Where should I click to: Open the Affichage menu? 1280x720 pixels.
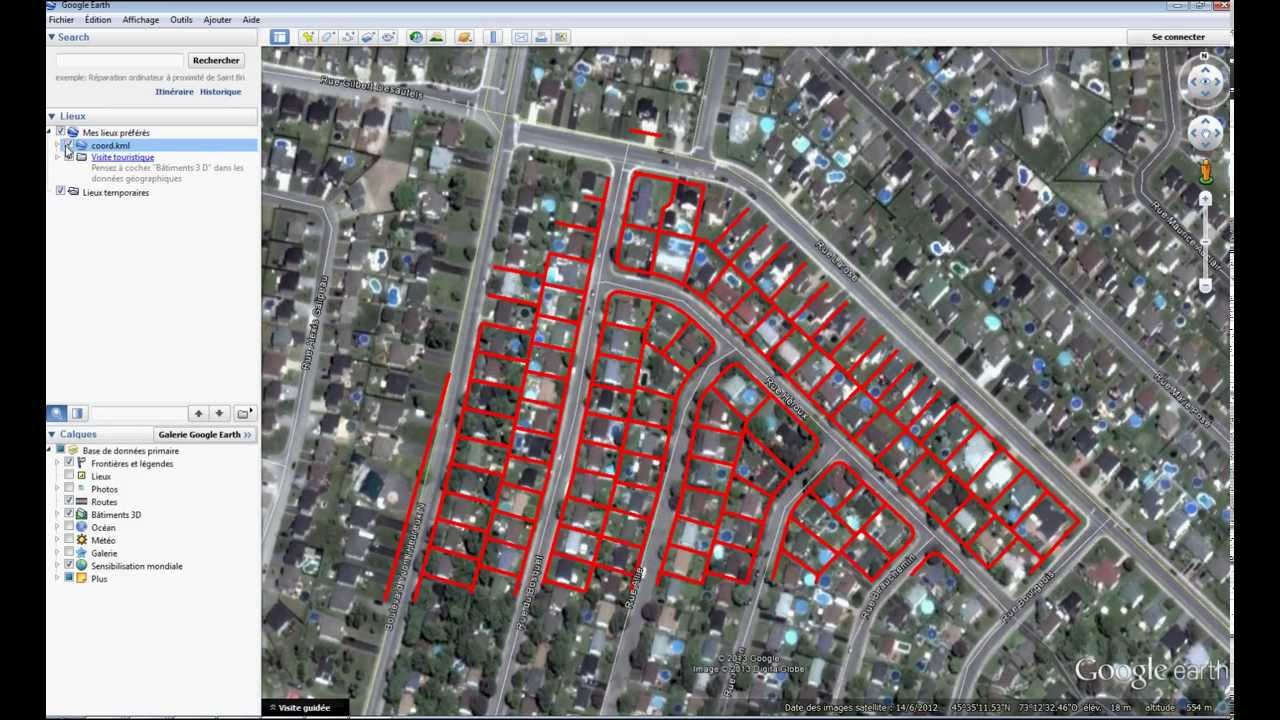click(x=141, y=19)
